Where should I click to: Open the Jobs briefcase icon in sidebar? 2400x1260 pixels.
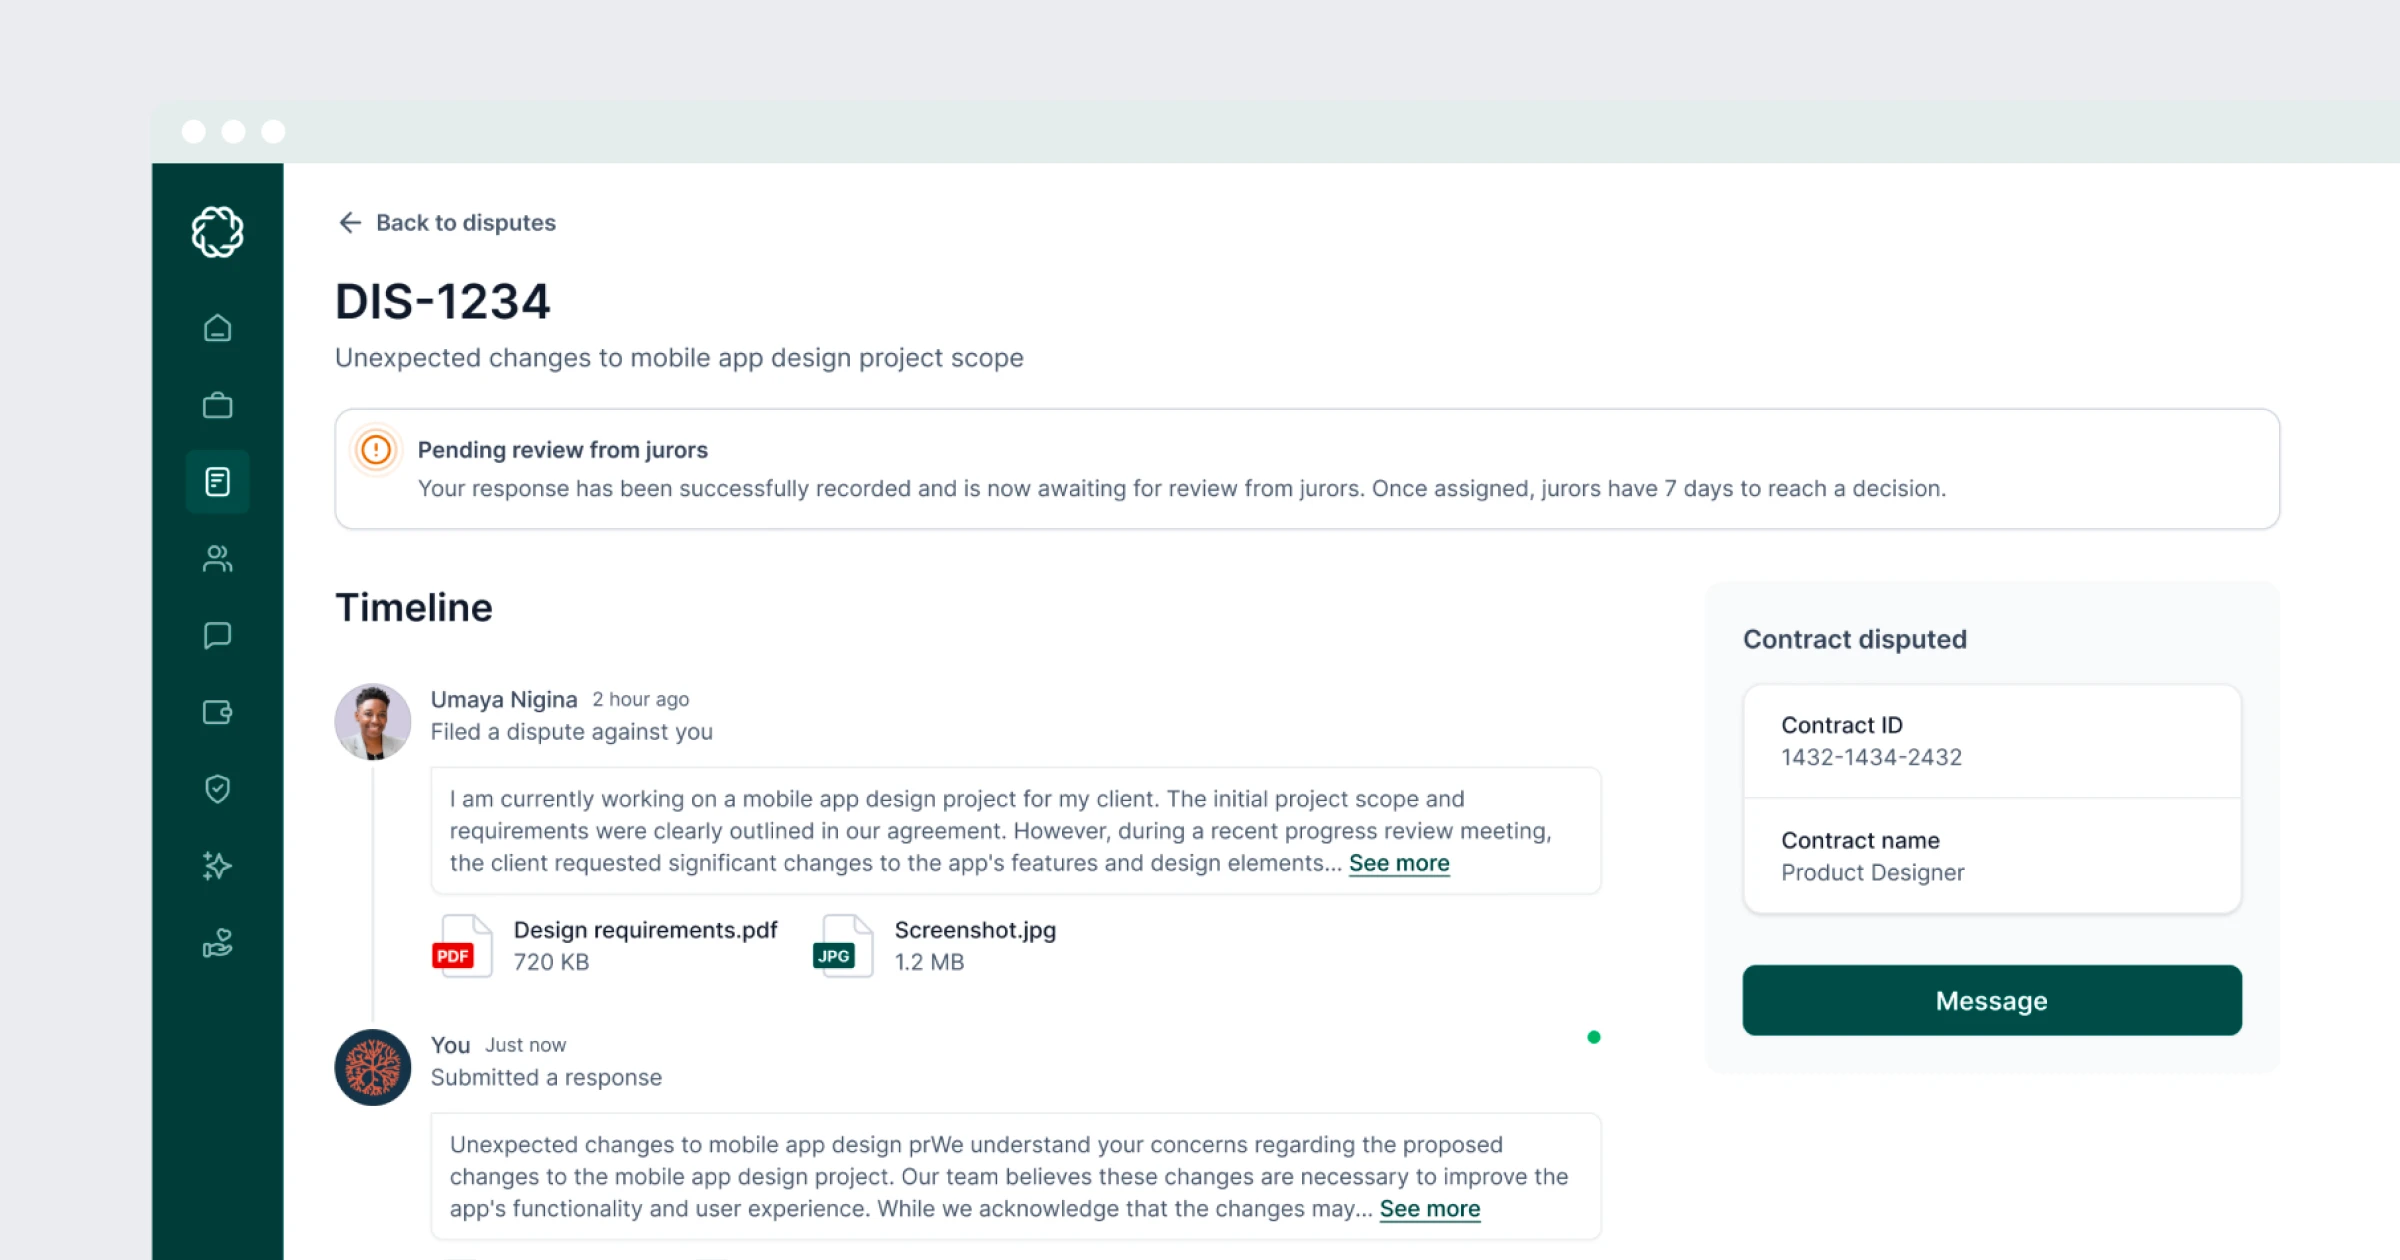(x=217, y=404)
